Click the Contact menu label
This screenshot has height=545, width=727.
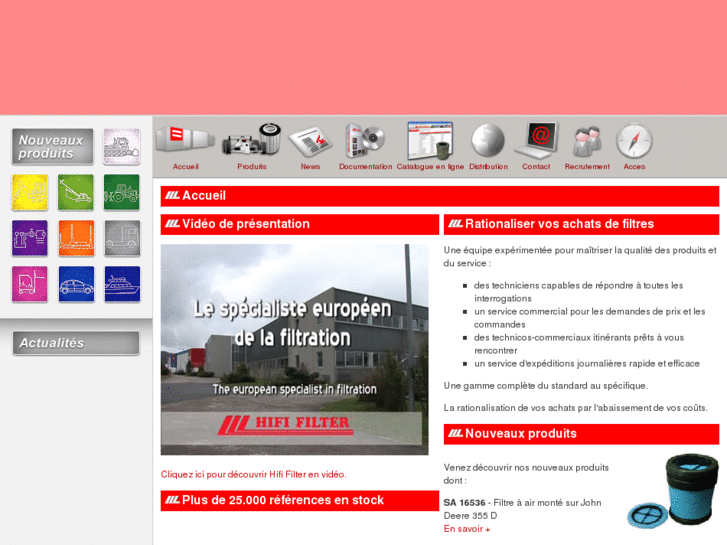(x=536, y=167)
